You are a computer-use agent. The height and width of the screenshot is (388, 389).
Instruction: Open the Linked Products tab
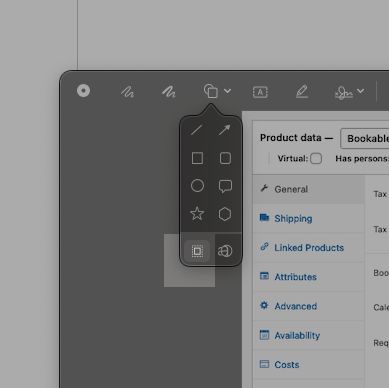(x=309, y=248)
